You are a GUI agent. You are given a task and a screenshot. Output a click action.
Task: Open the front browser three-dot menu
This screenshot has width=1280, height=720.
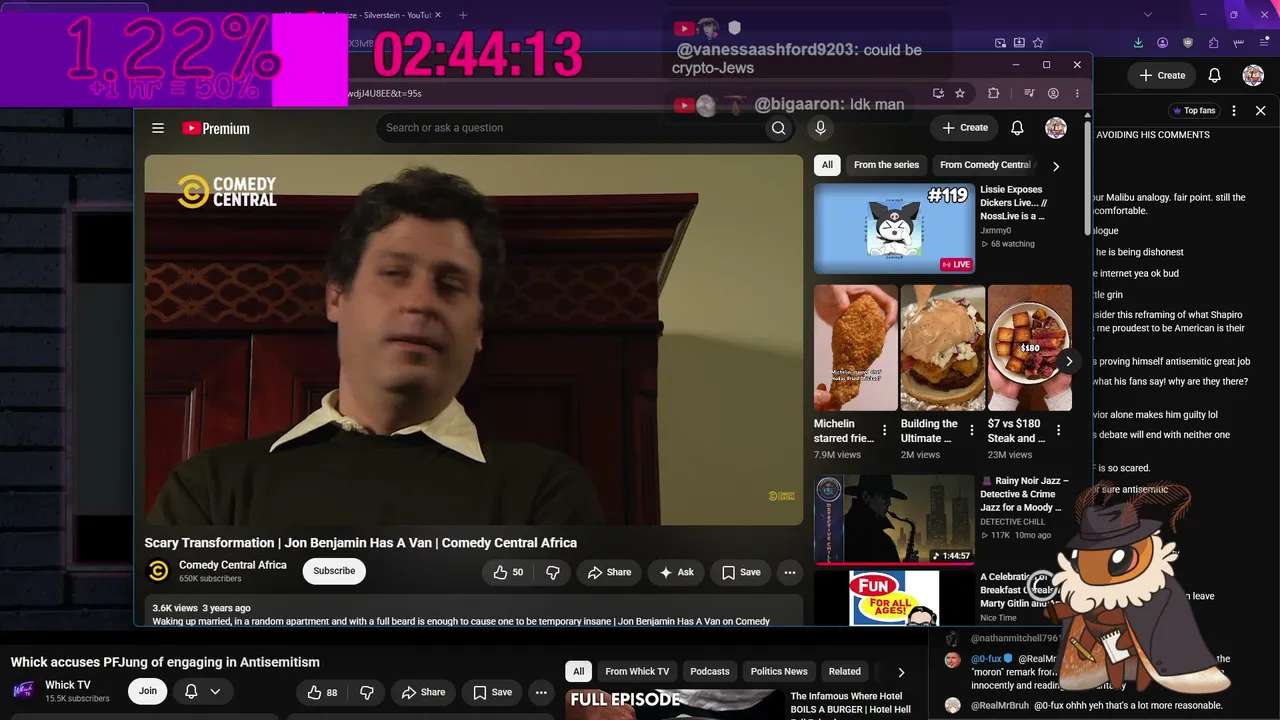(x=1077, y=93)
